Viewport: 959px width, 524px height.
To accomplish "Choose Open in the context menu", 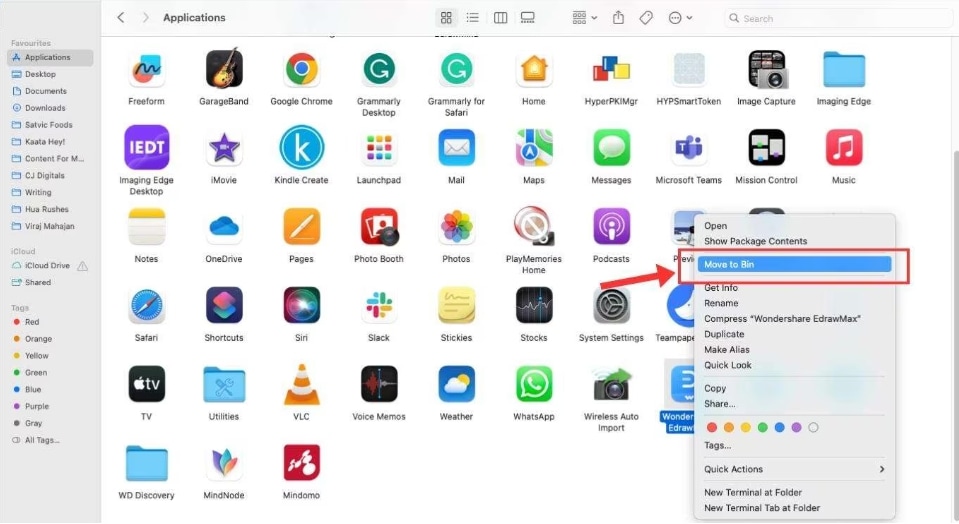I will click(715, 226).
